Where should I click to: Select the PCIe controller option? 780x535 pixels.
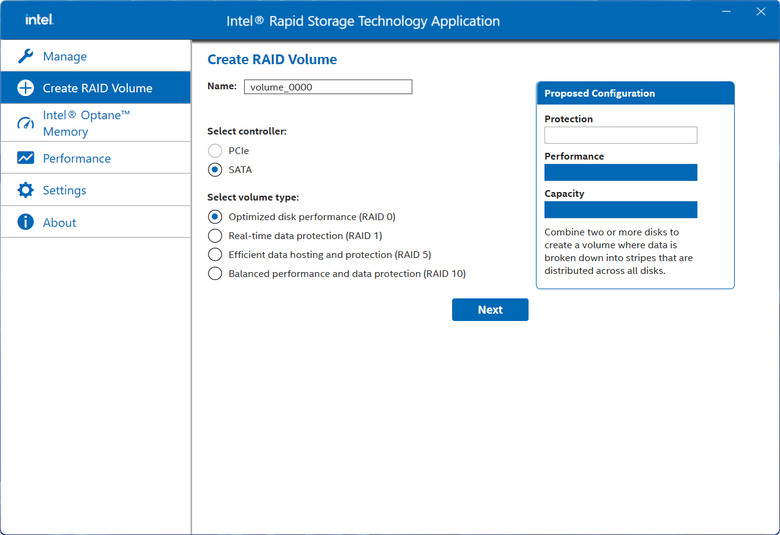pyautogui.click(x=215, y=150)
